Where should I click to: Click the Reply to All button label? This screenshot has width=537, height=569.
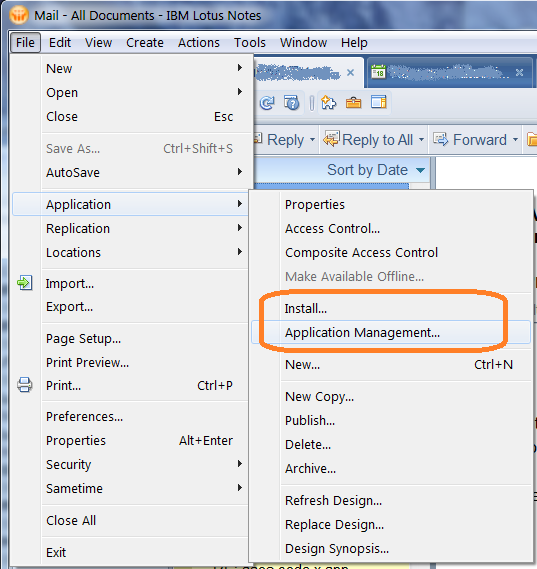point(378,140)
